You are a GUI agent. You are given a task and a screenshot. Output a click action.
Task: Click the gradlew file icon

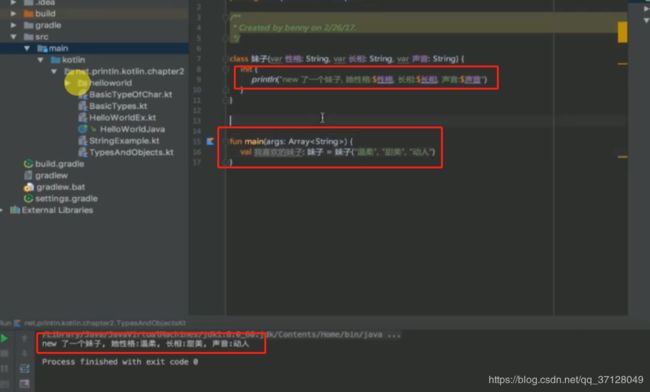28,176
